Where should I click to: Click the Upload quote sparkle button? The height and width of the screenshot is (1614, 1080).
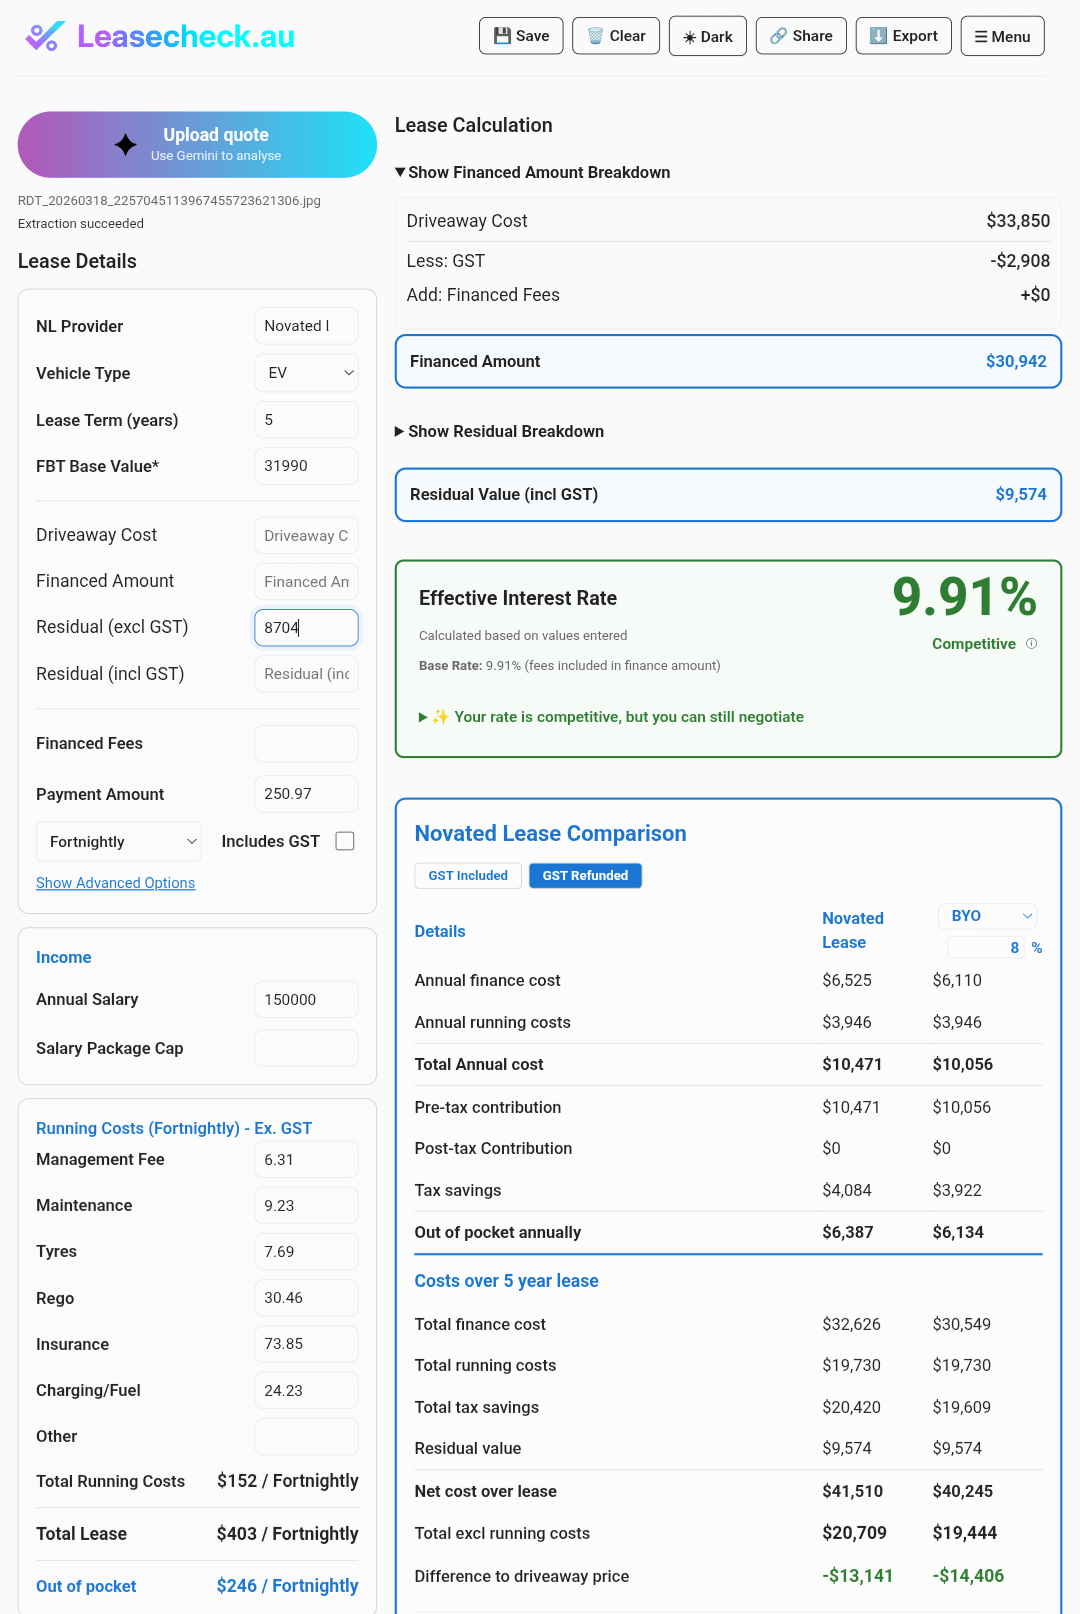click(197, 144)
